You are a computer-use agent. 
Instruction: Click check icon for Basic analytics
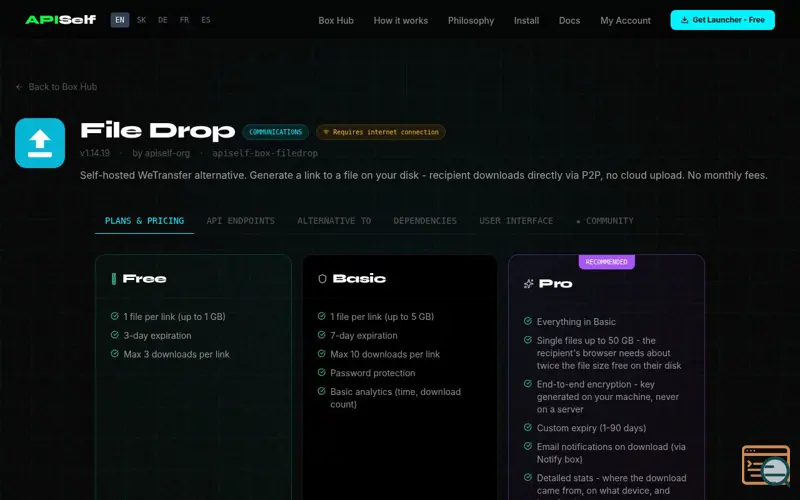point(321,391)
